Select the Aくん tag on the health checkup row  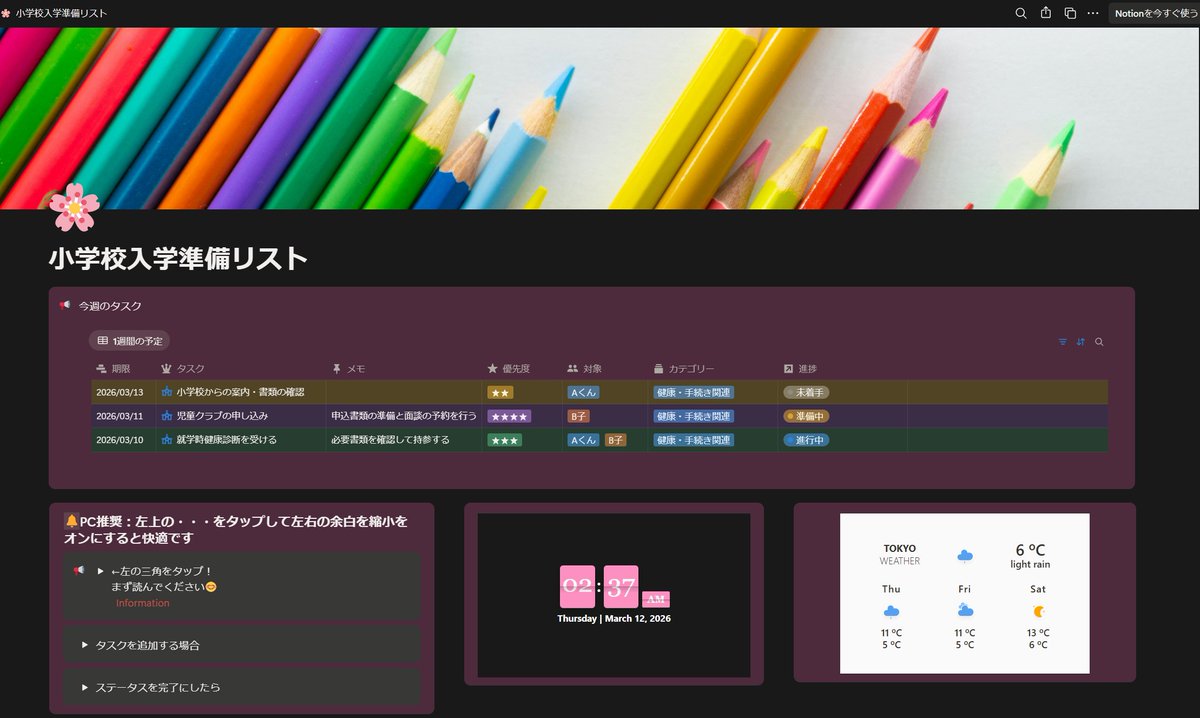pyautogui.click(x=582, y=439)
